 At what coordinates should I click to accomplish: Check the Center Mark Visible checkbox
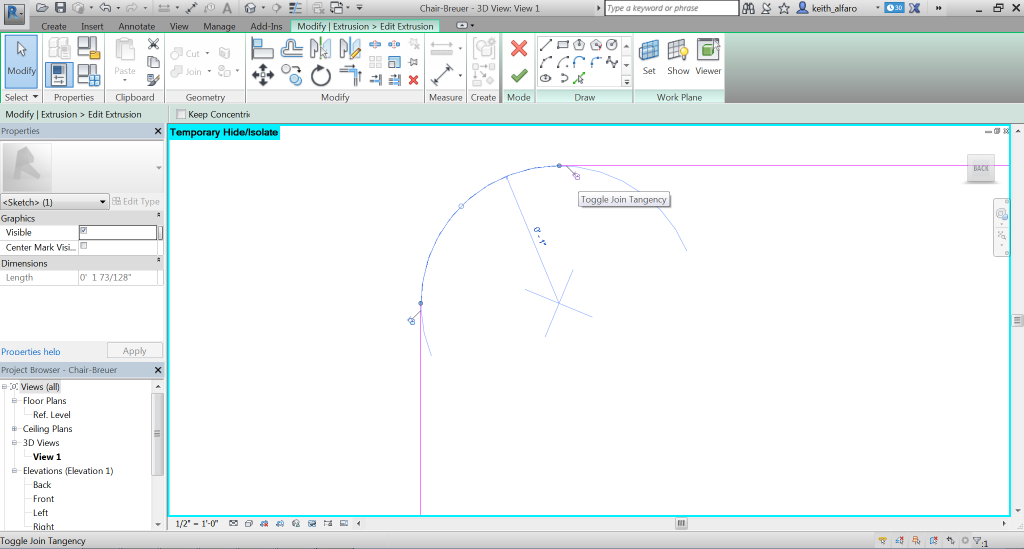click(84, 246)
